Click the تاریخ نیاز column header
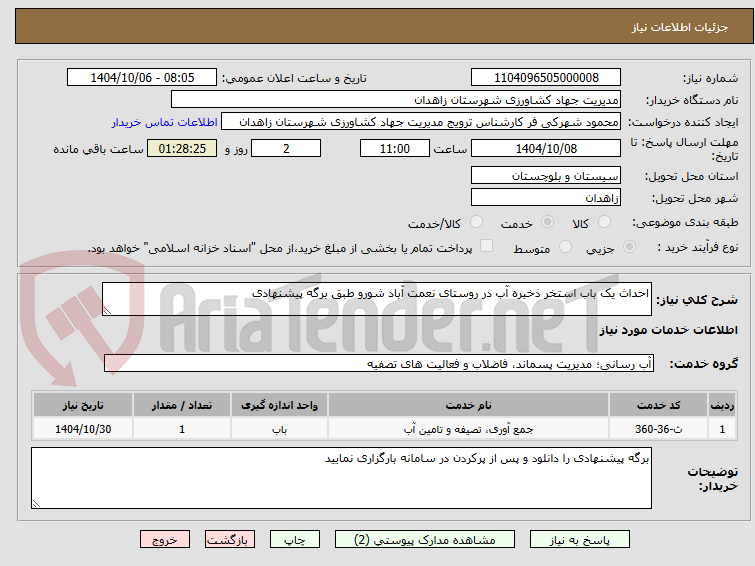Screen dimensions: 755x566 pos(83,405)
